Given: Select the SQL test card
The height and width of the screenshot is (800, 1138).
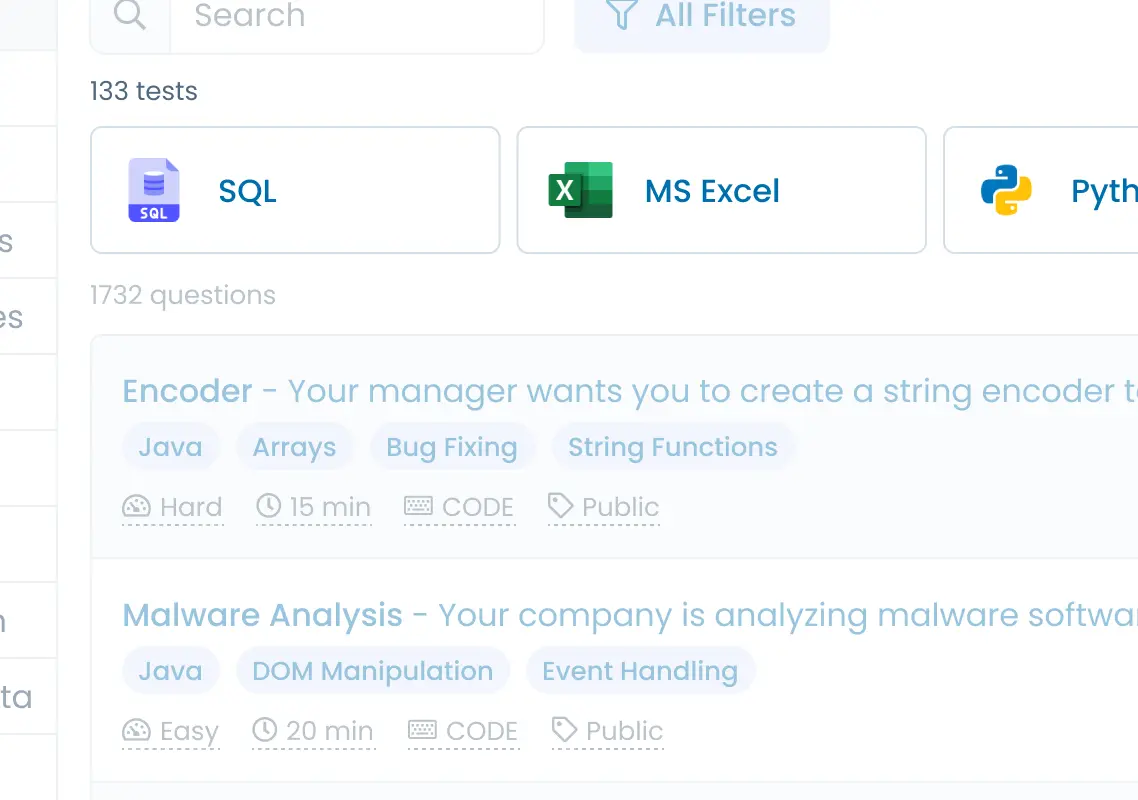Looking at the screenshot, I should (x=295, y=190).
